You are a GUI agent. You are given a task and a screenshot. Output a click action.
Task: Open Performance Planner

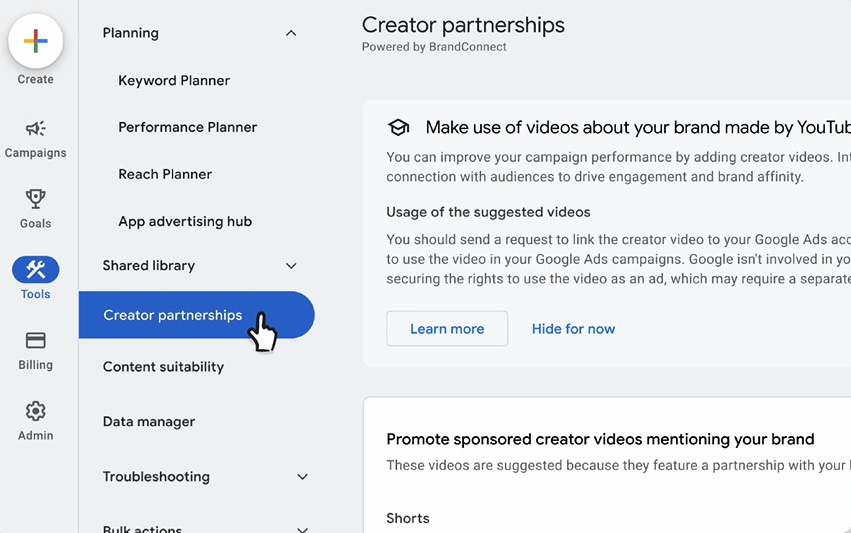coord(187,127)
